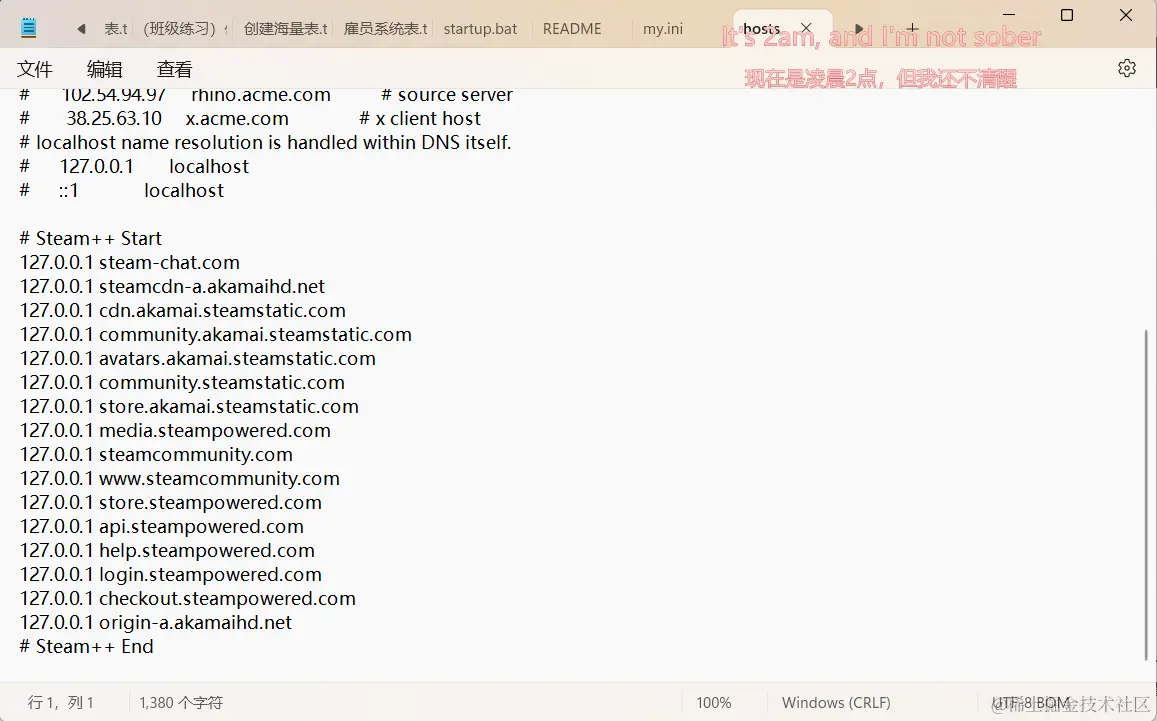This screenshot has height=721, width=1157.
Task: Click the store.steampowered.com entry
Action: pyautogui.click(x=170, y=503)
